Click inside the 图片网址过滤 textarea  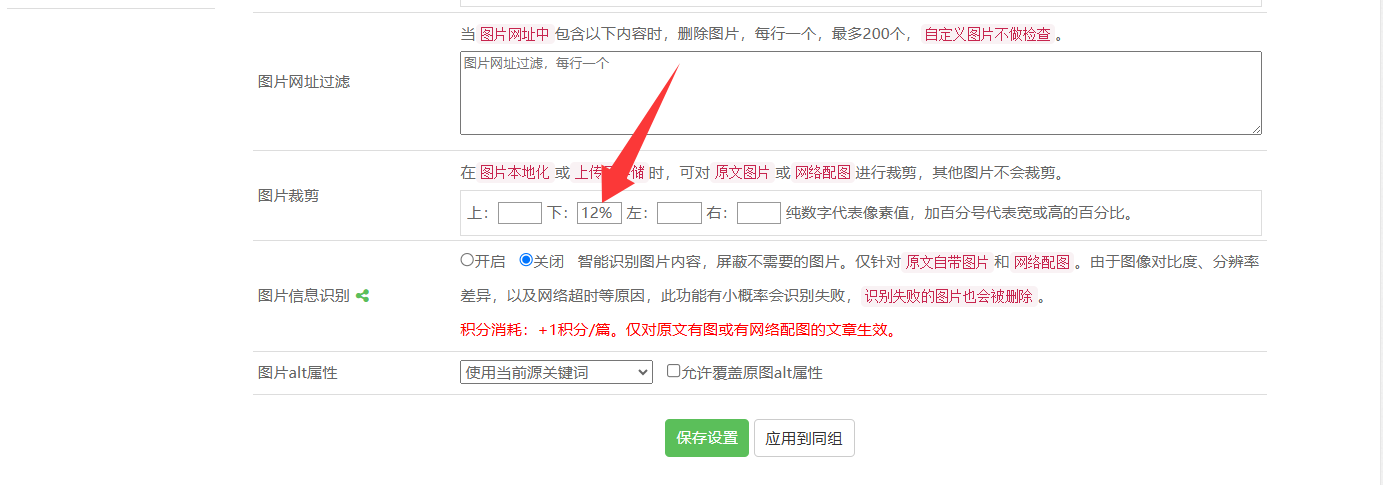point(861,93)
